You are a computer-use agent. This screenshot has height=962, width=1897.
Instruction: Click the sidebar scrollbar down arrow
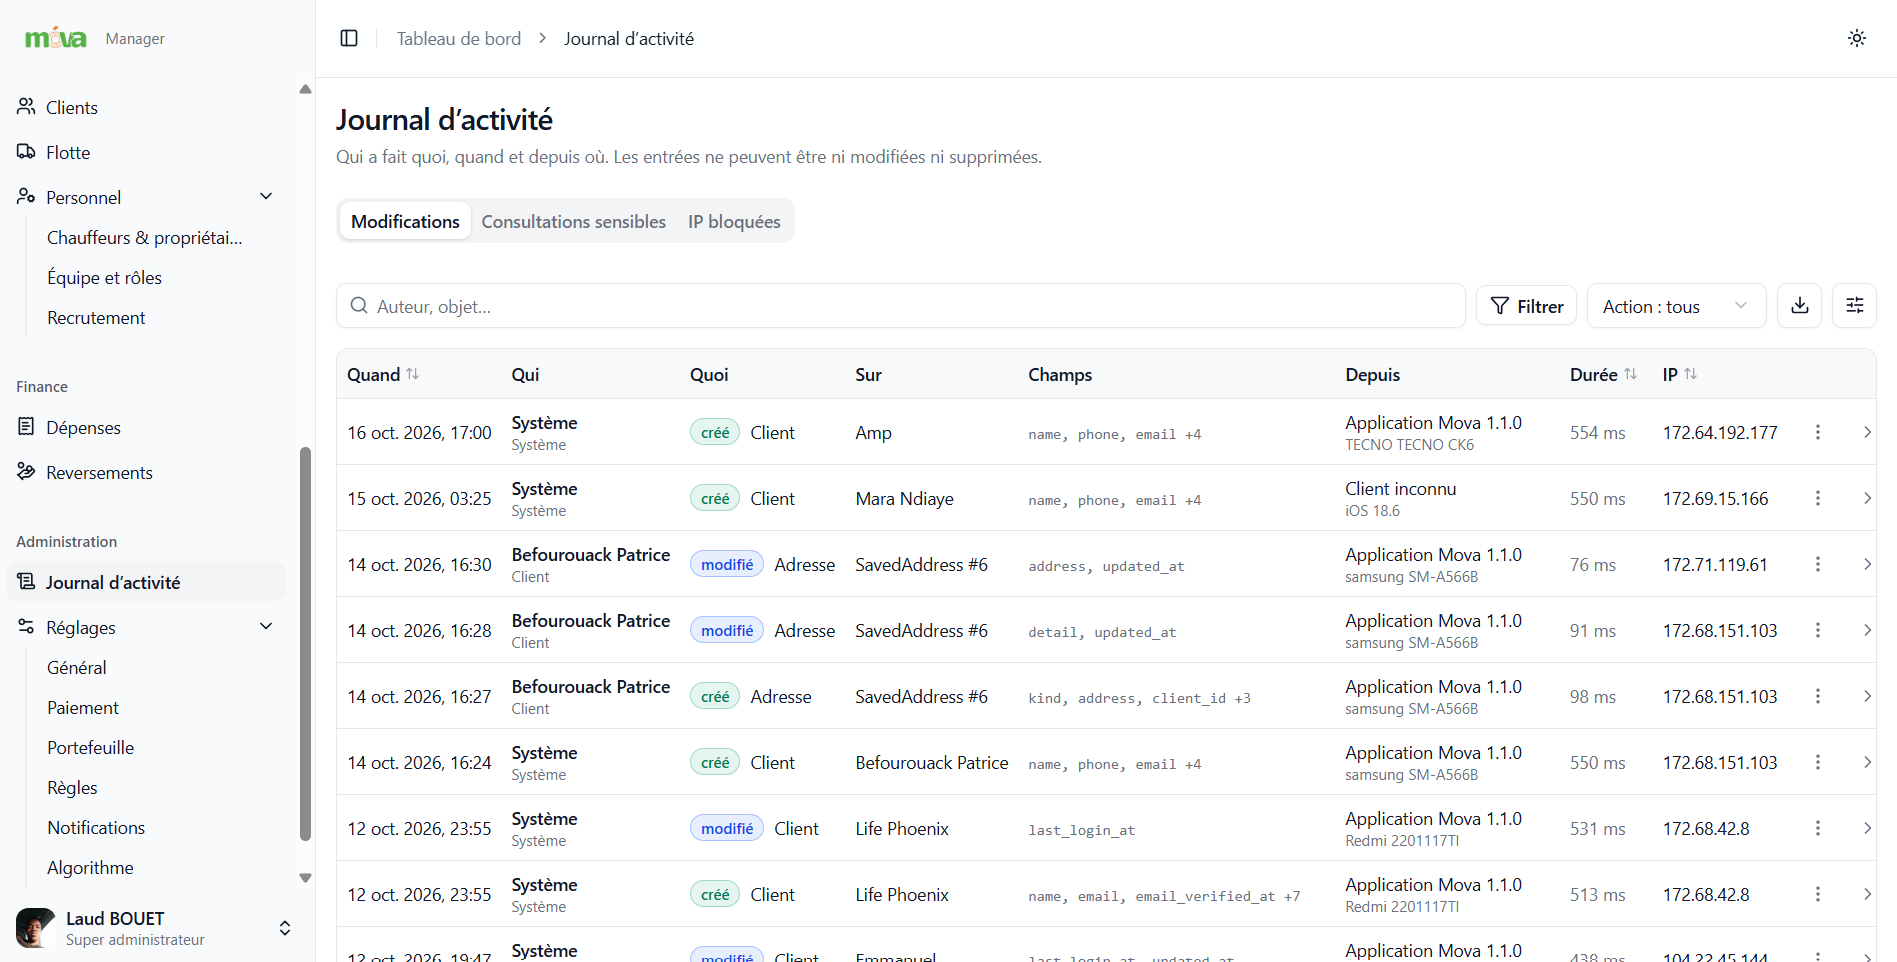(x=305, y=878)
